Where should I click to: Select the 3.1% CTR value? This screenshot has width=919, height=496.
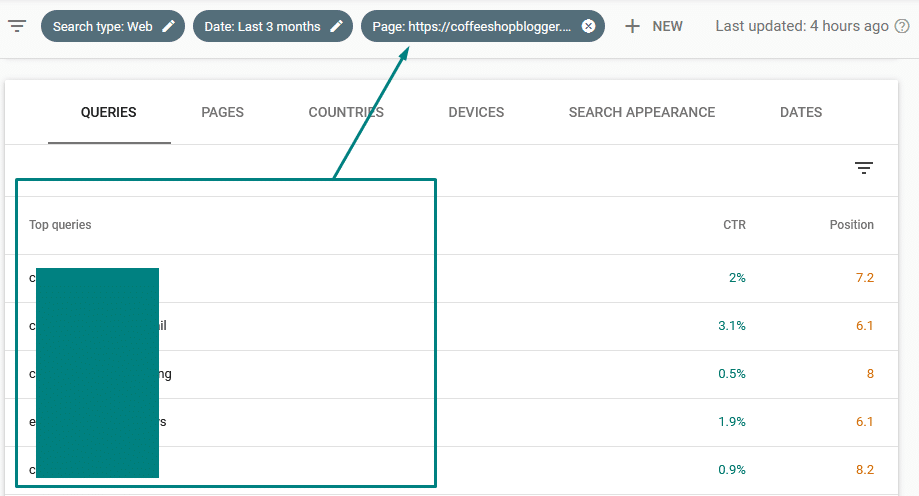point(731,325)
